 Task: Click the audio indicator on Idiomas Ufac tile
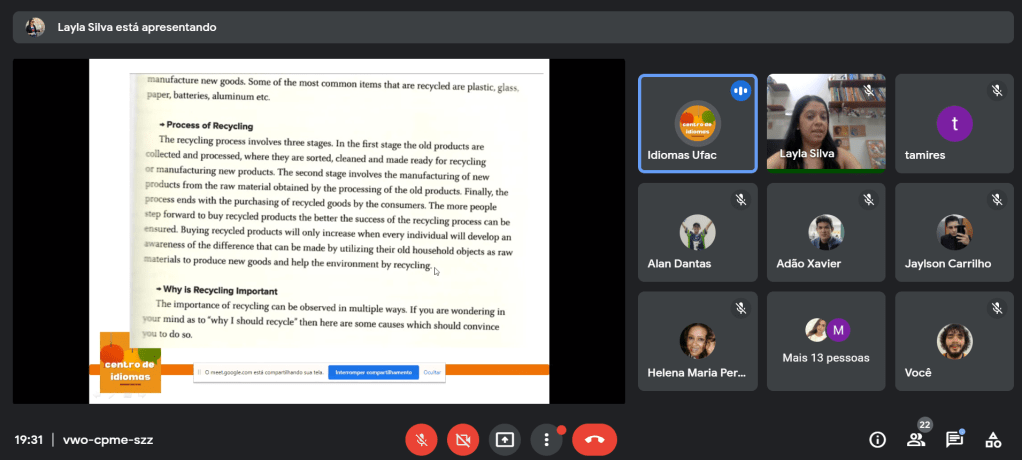pyautogui.click(x=740, y=90)
